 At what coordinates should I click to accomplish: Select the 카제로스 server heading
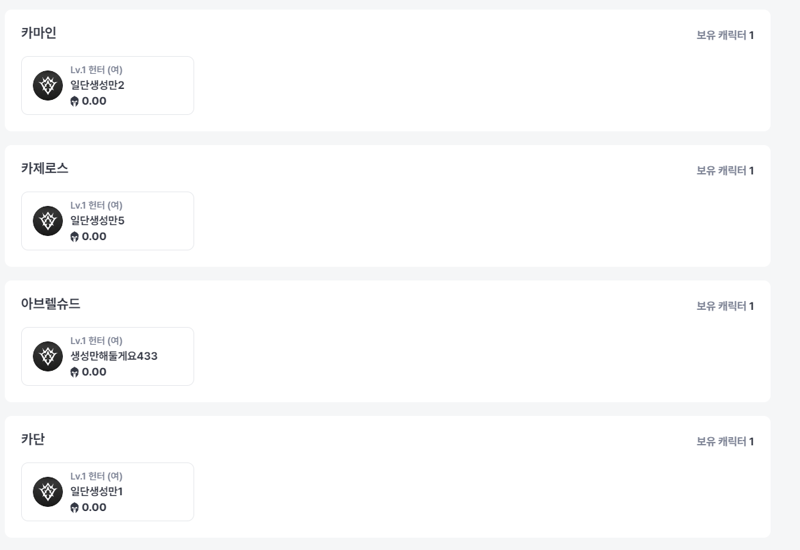[44, 168]
